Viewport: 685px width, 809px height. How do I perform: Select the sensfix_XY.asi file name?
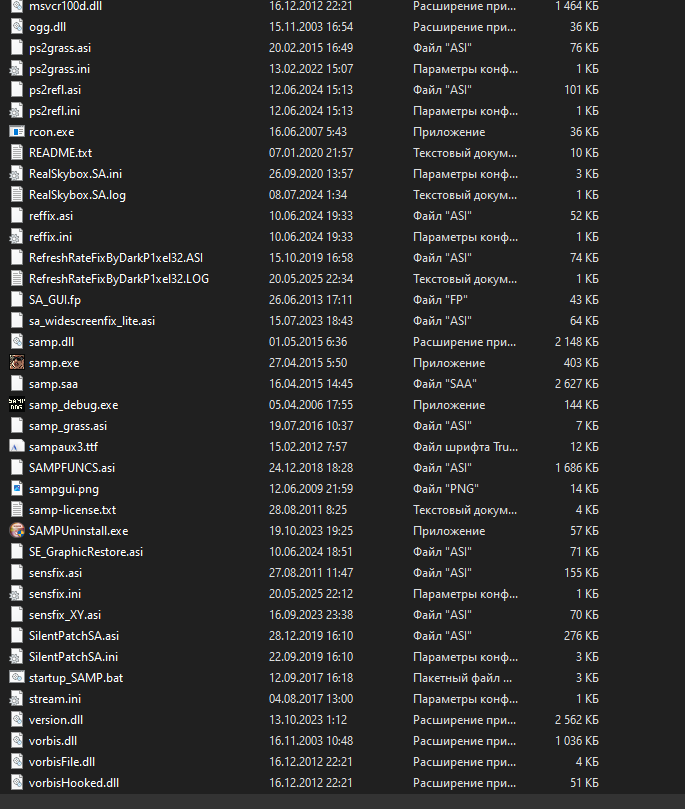point(65,615)
